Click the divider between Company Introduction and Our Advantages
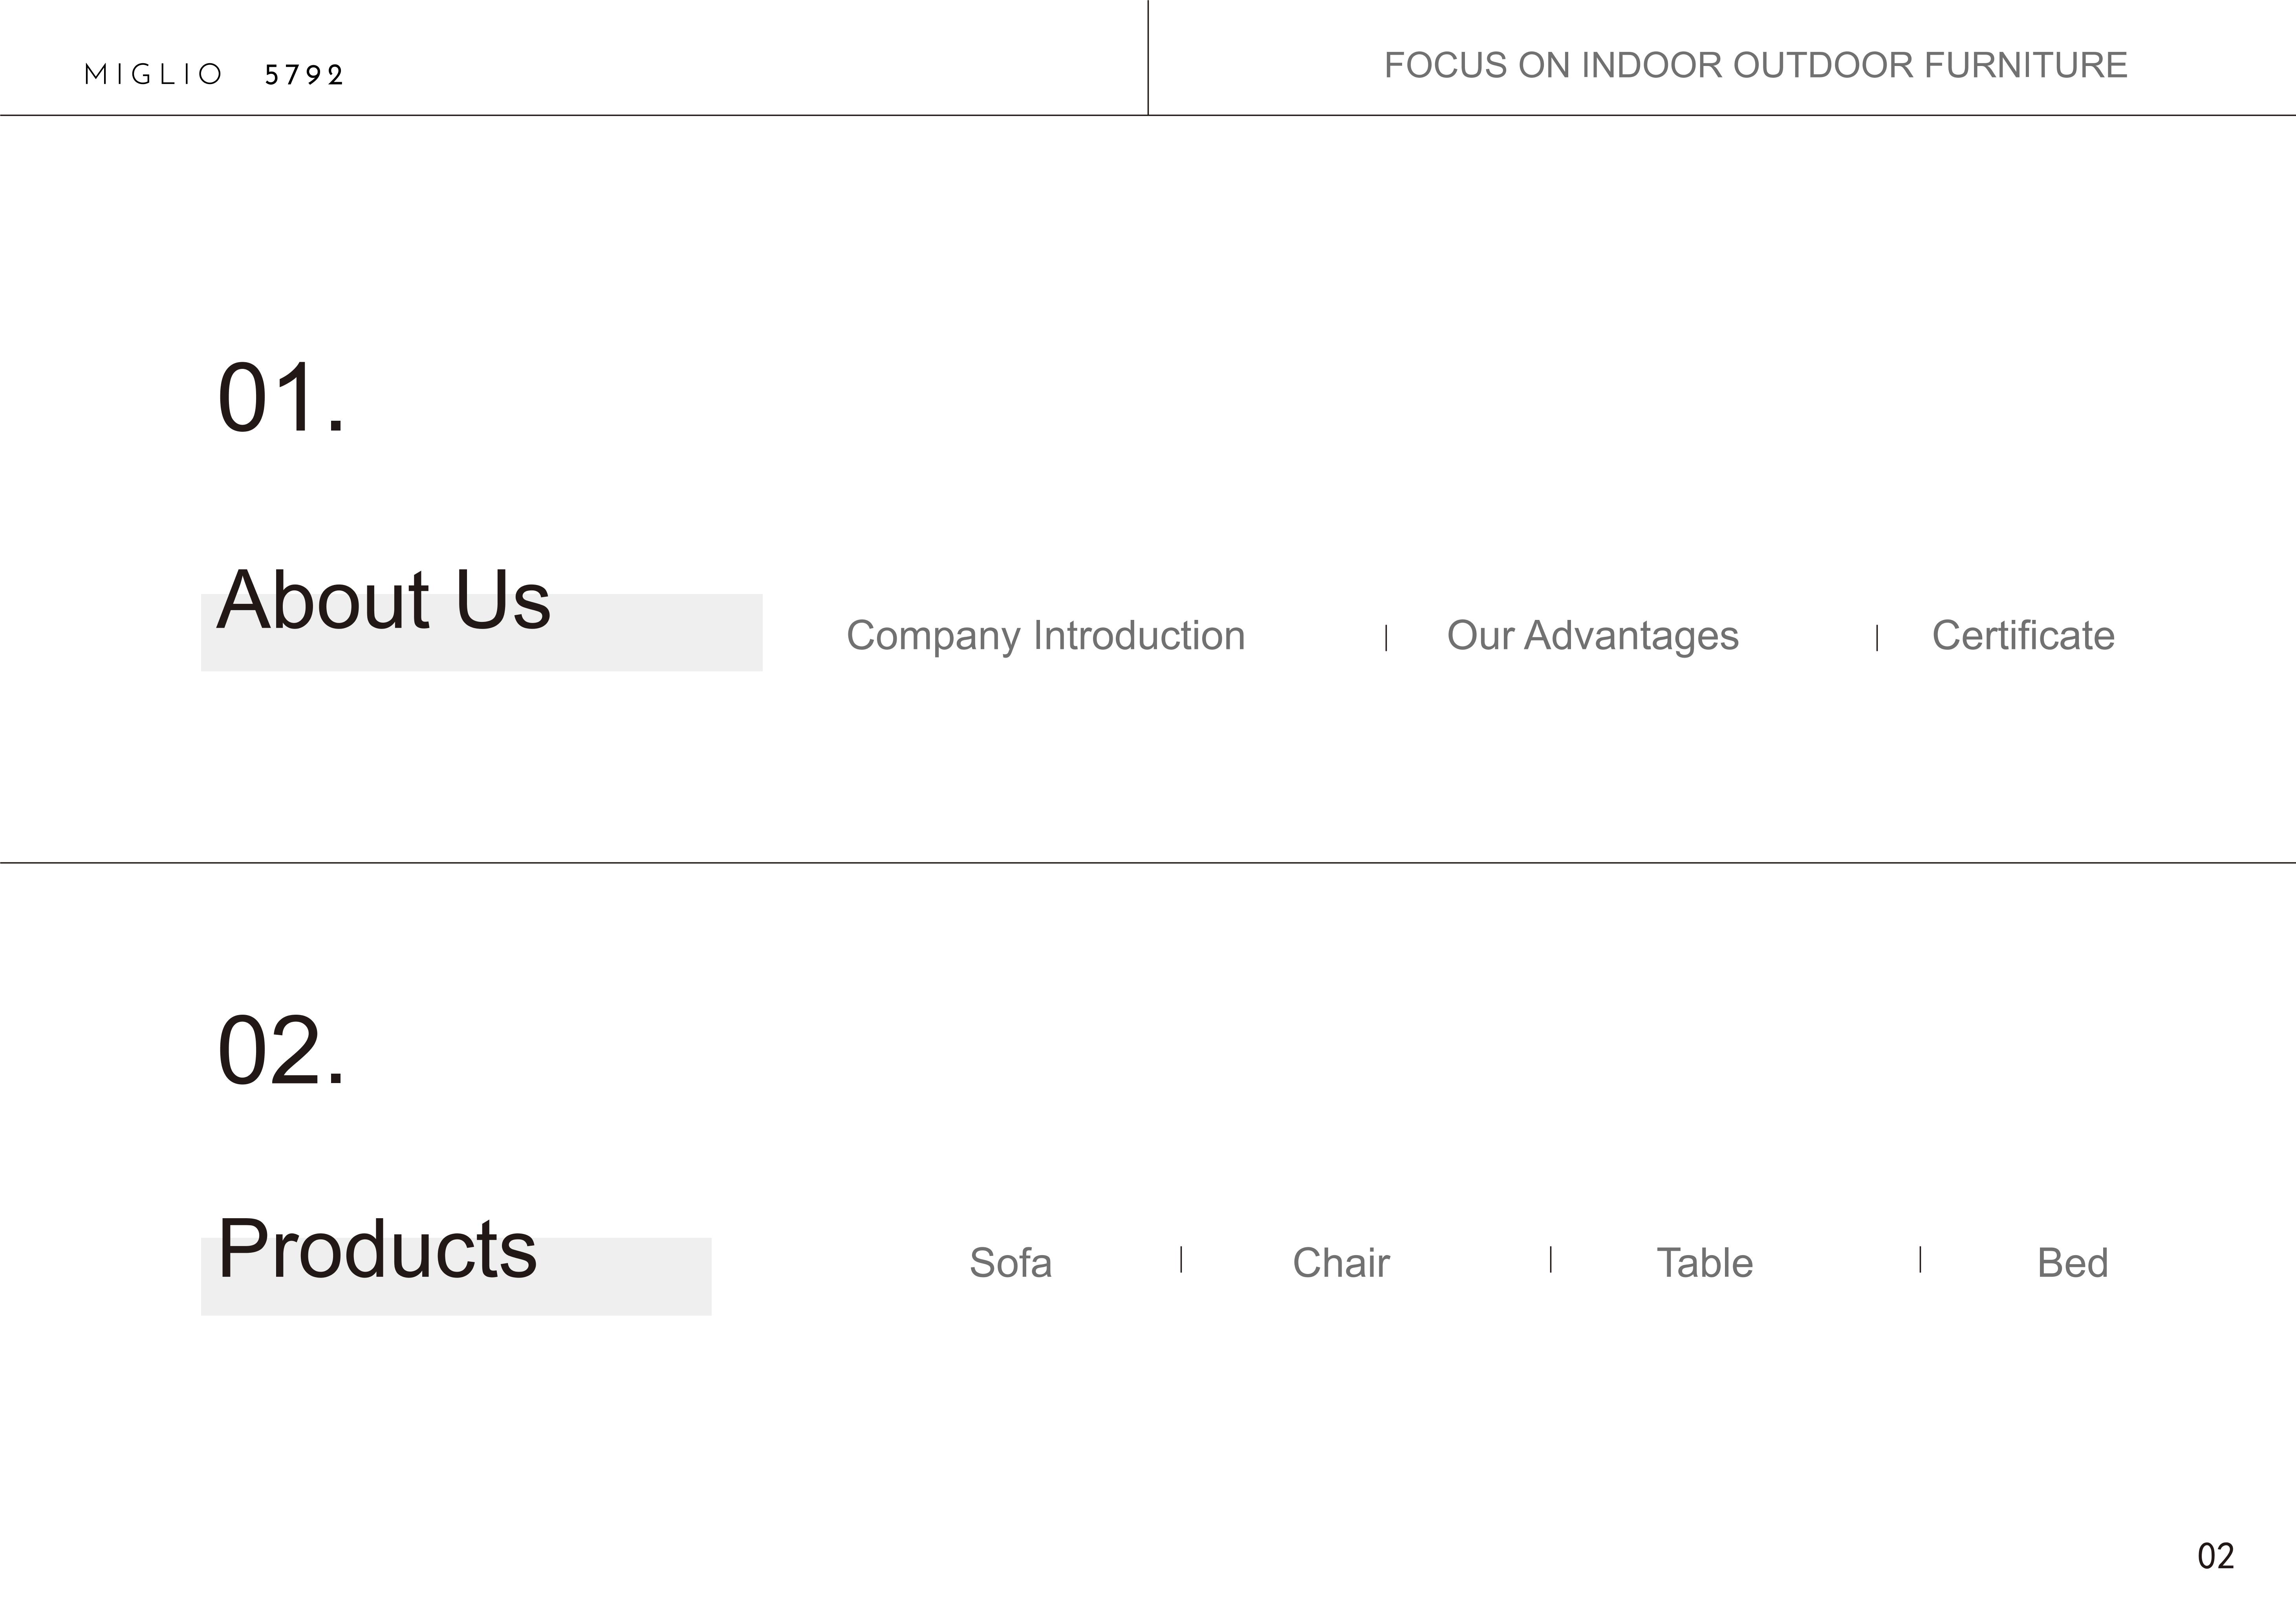This screenshot has height=1624, width=2296. pos(1386,638)
